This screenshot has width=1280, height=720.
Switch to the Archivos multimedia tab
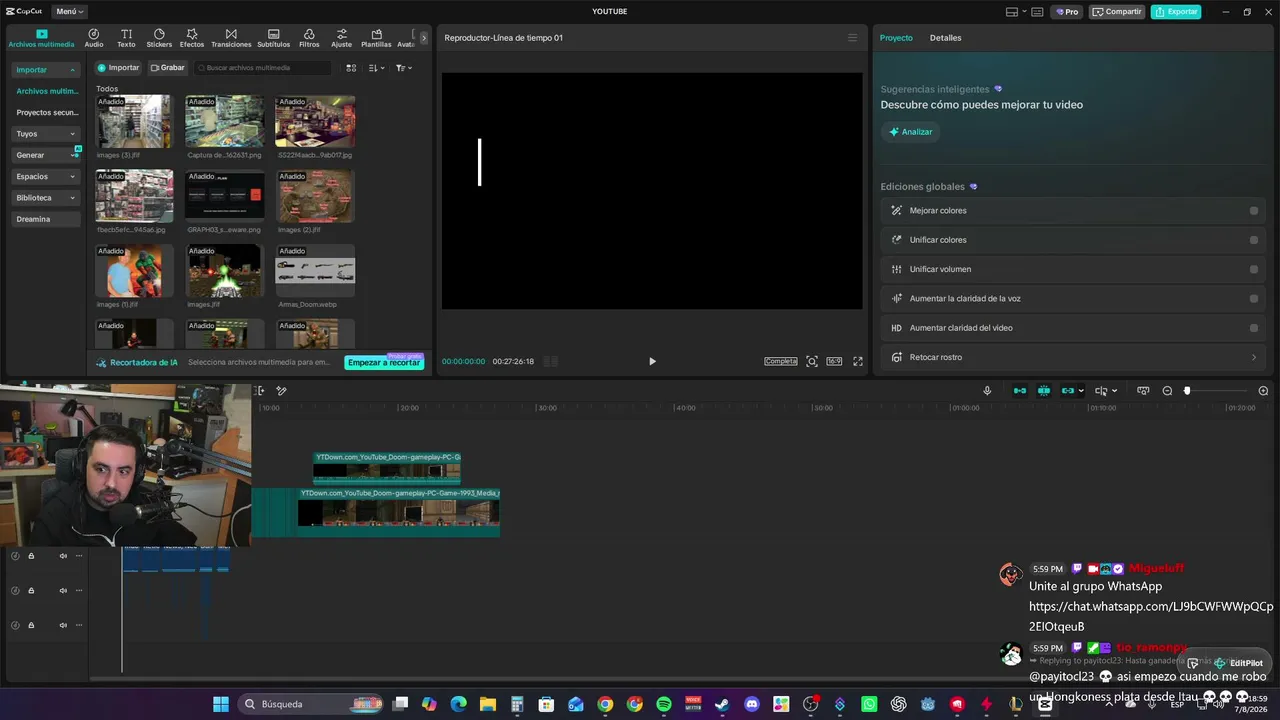point(41,38)
